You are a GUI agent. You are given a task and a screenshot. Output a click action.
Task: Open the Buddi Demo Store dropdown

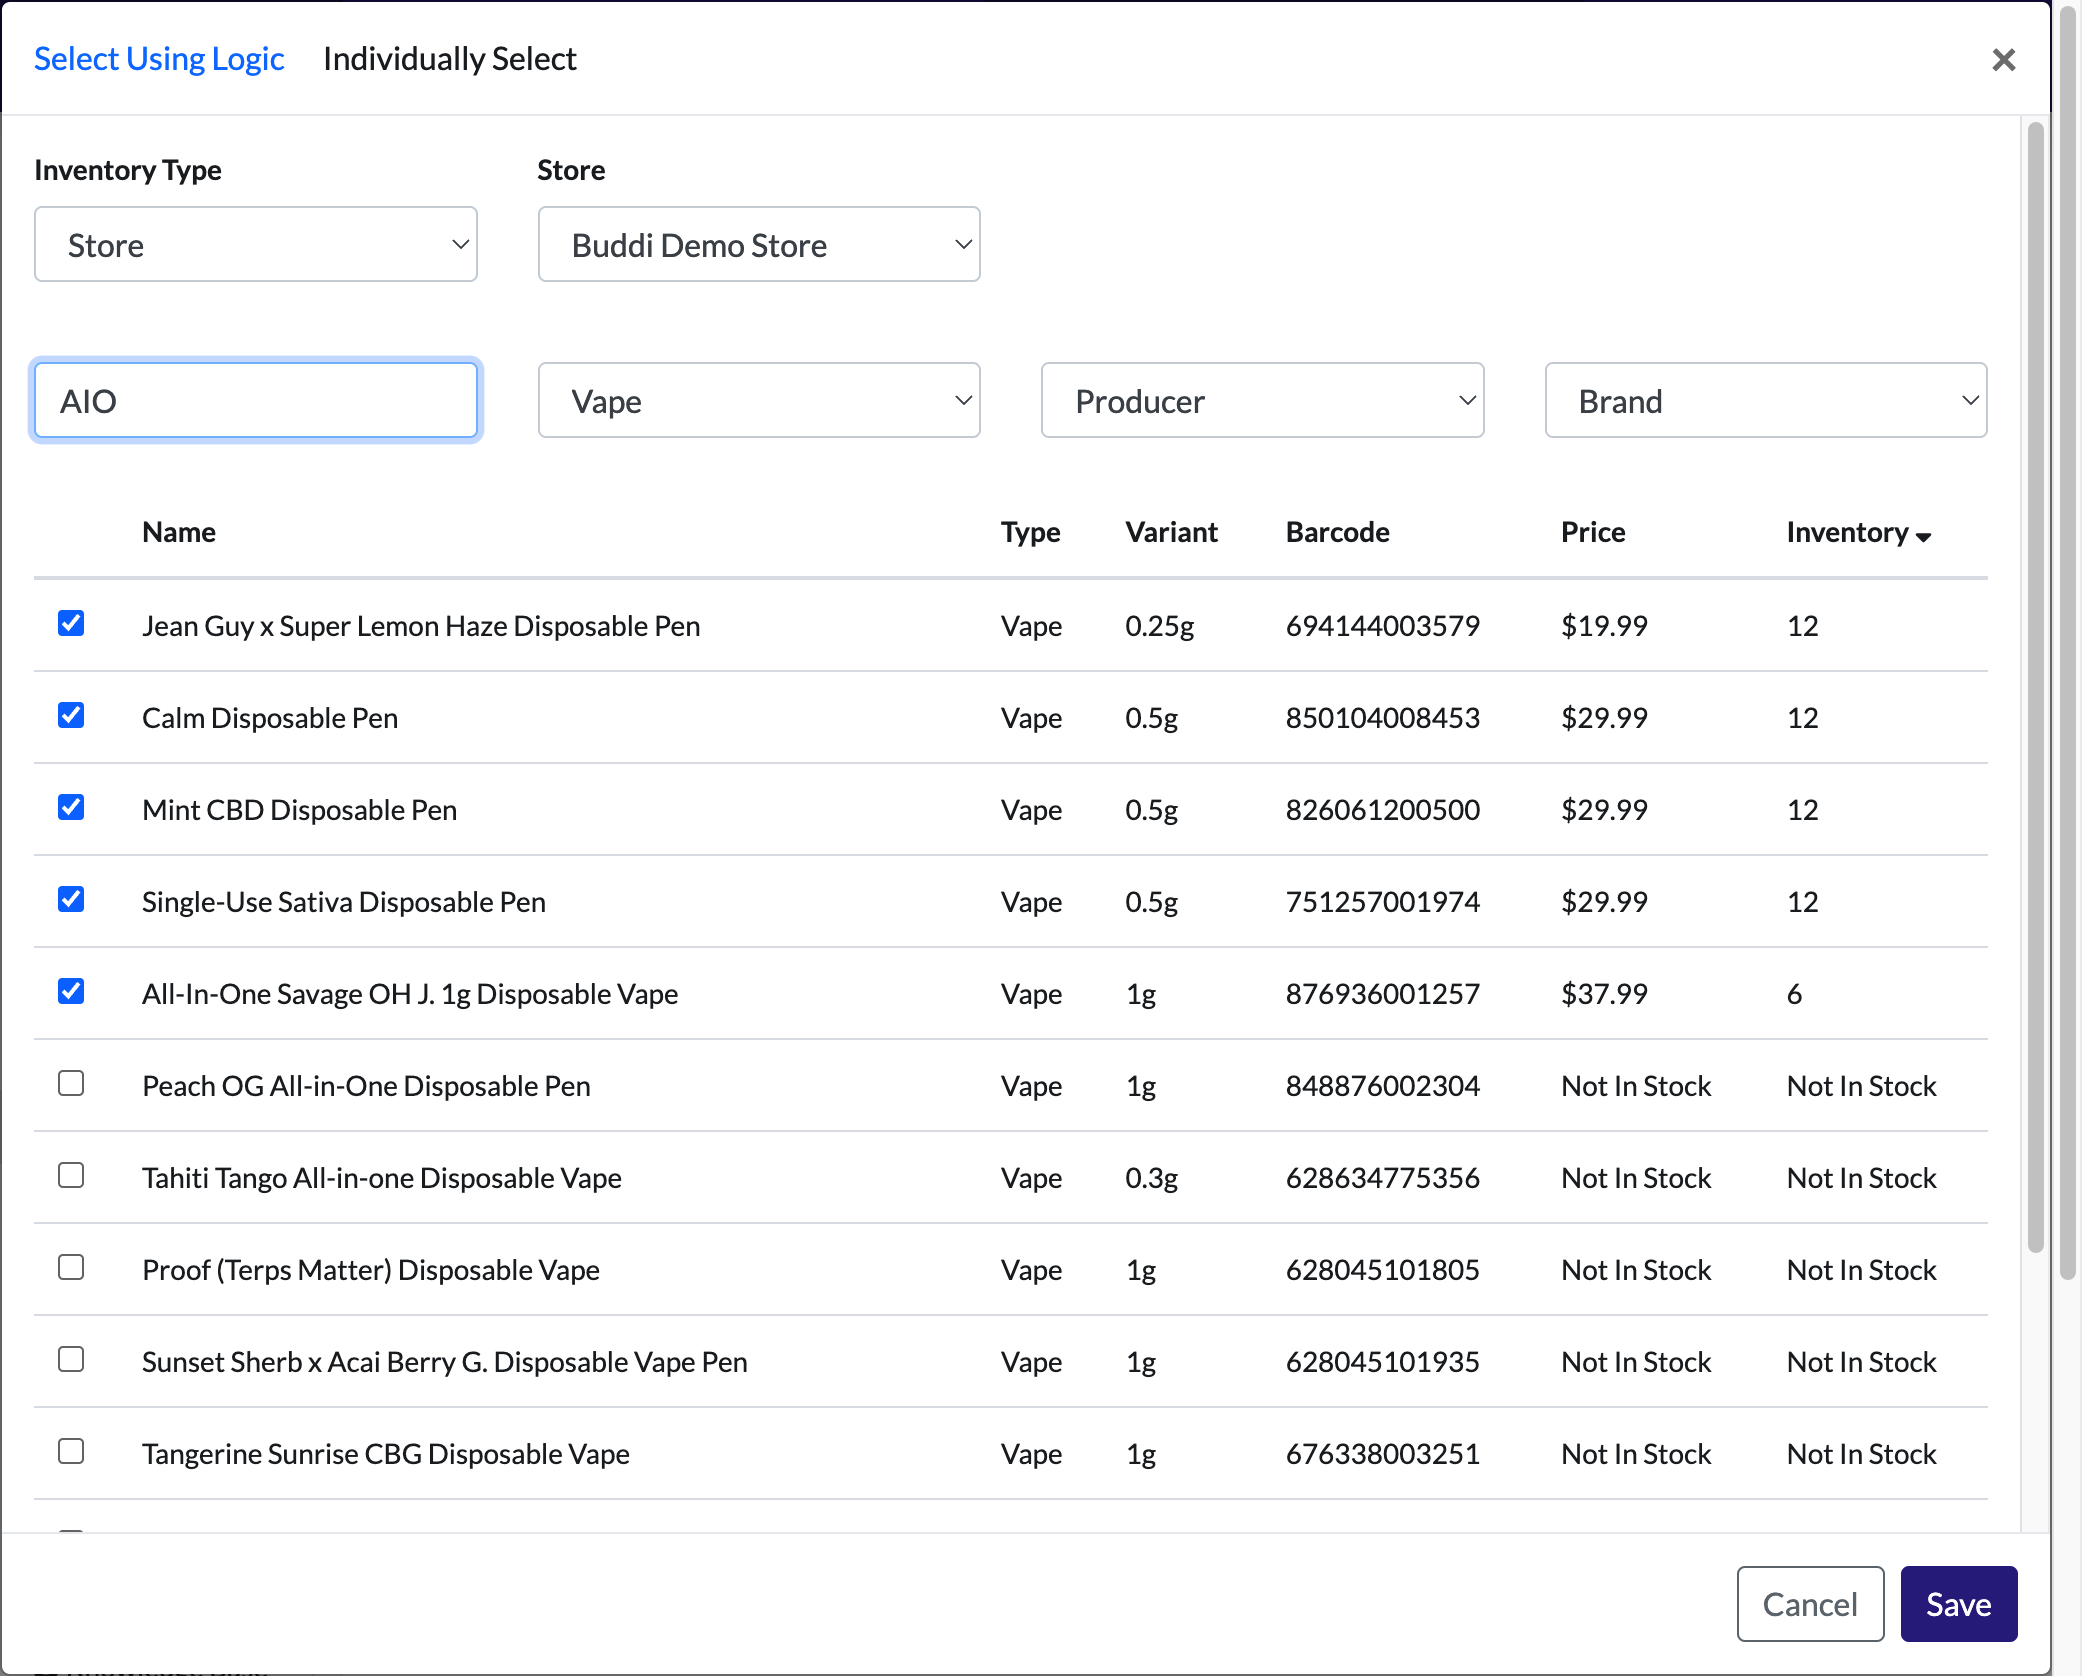coord(759,244)
